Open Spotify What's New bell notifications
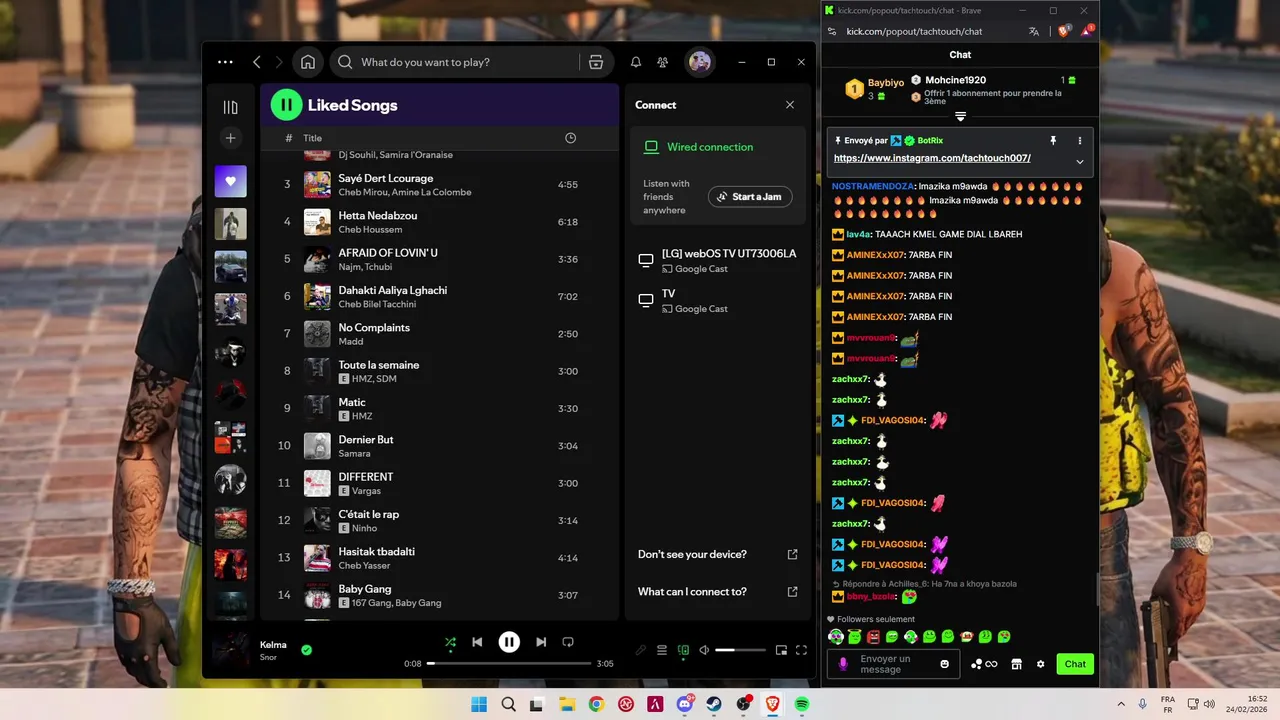The height and width of the screenshot is (720, 1280). [x=636, y=62]
